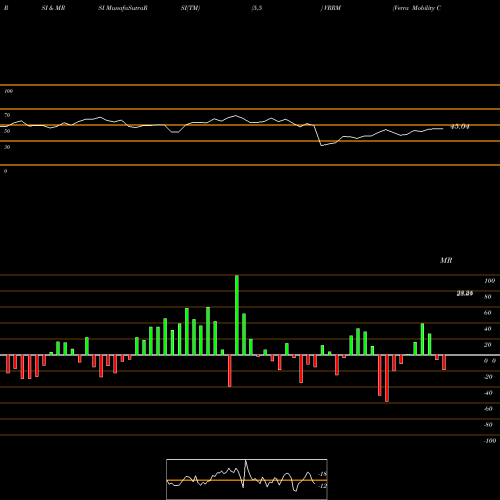
Task: Click the RSI axis label 30
Action: click(7, 147)
